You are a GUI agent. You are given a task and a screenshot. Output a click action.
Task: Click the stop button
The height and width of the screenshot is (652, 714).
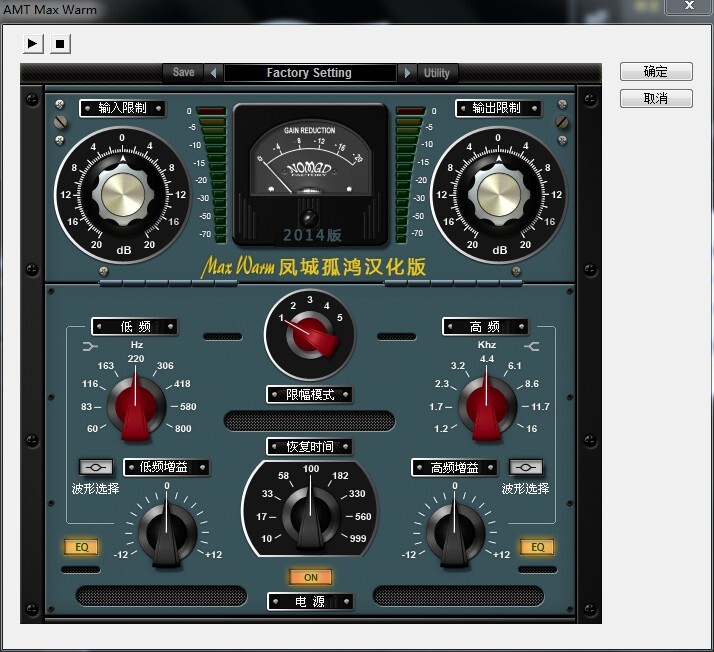[60, 44]
